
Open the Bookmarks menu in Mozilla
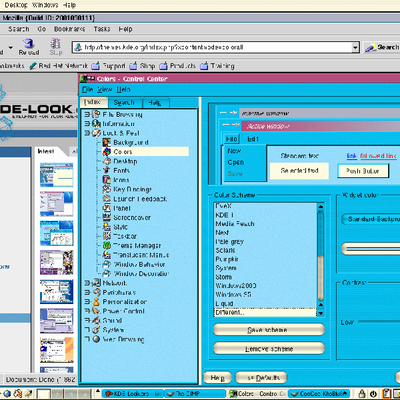pyautogui.click(x=69, y=29)
